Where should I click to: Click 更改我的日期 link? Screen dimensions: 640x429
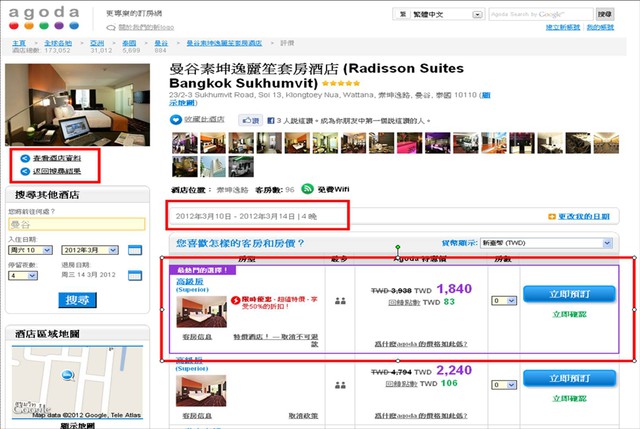tap(584, 216)
